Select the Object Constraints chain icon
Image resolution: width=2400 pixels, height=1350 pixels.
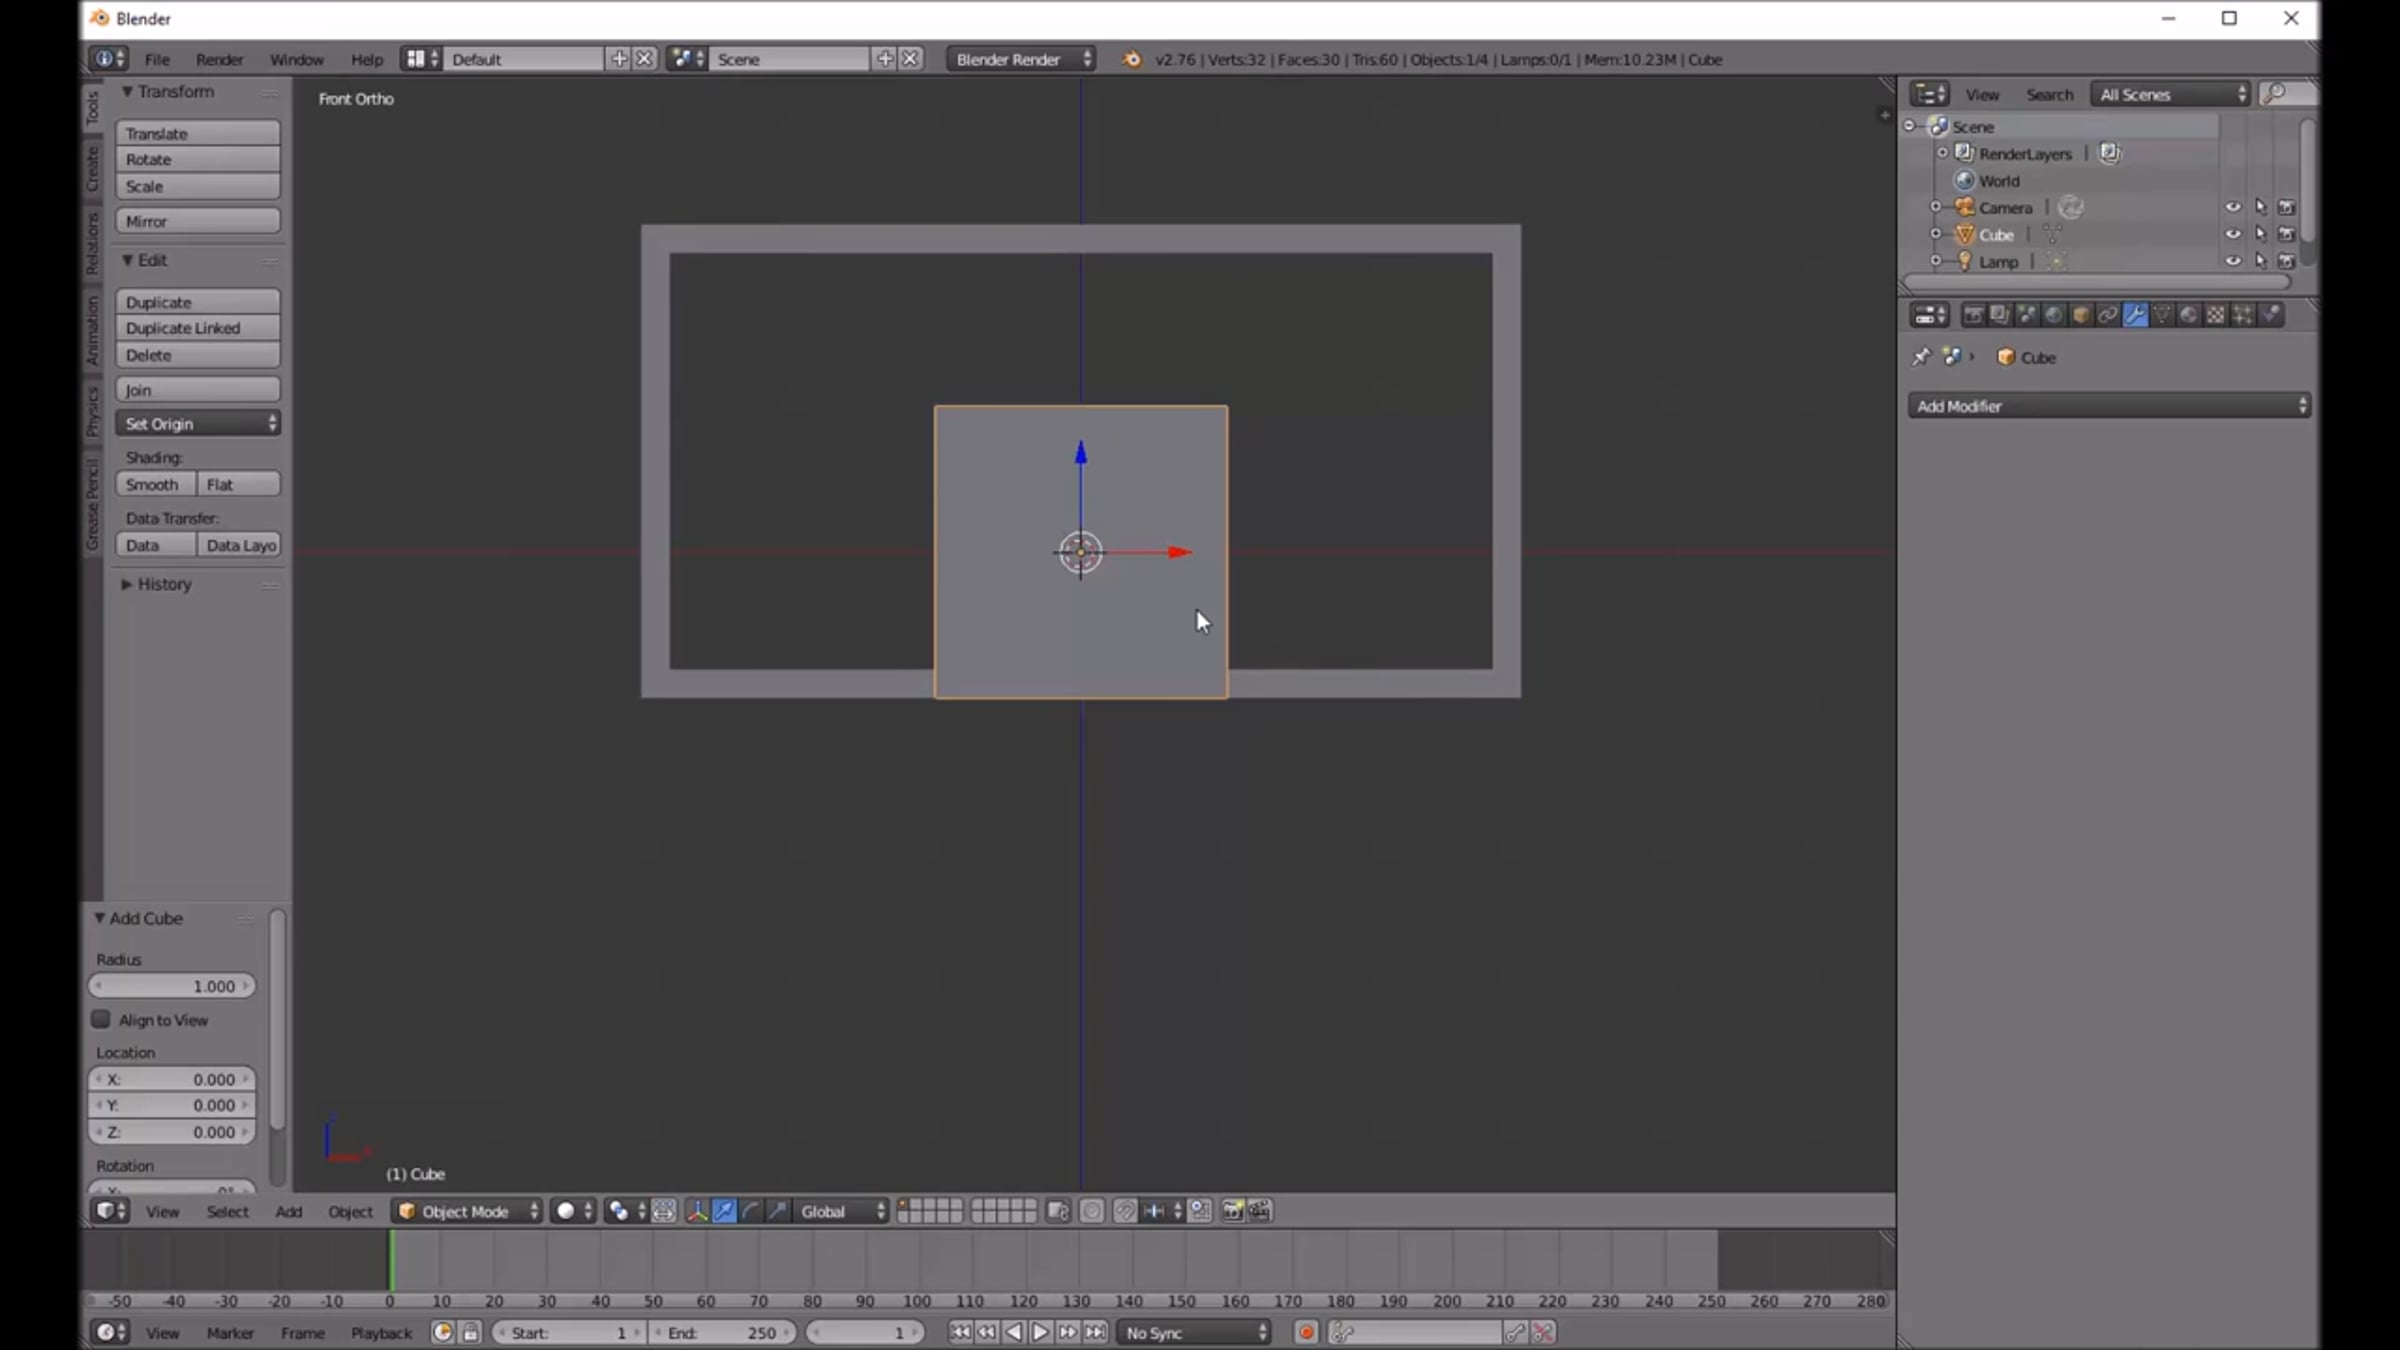tap(2107, 315)
